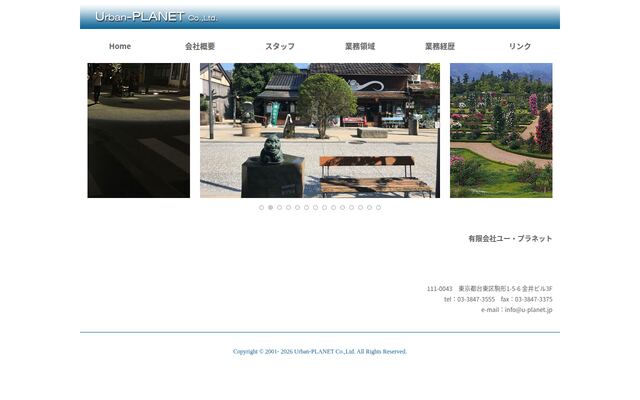Screen dimensions: 640x400
Task: Click the flower garden slide image
Action: [501, 131]
